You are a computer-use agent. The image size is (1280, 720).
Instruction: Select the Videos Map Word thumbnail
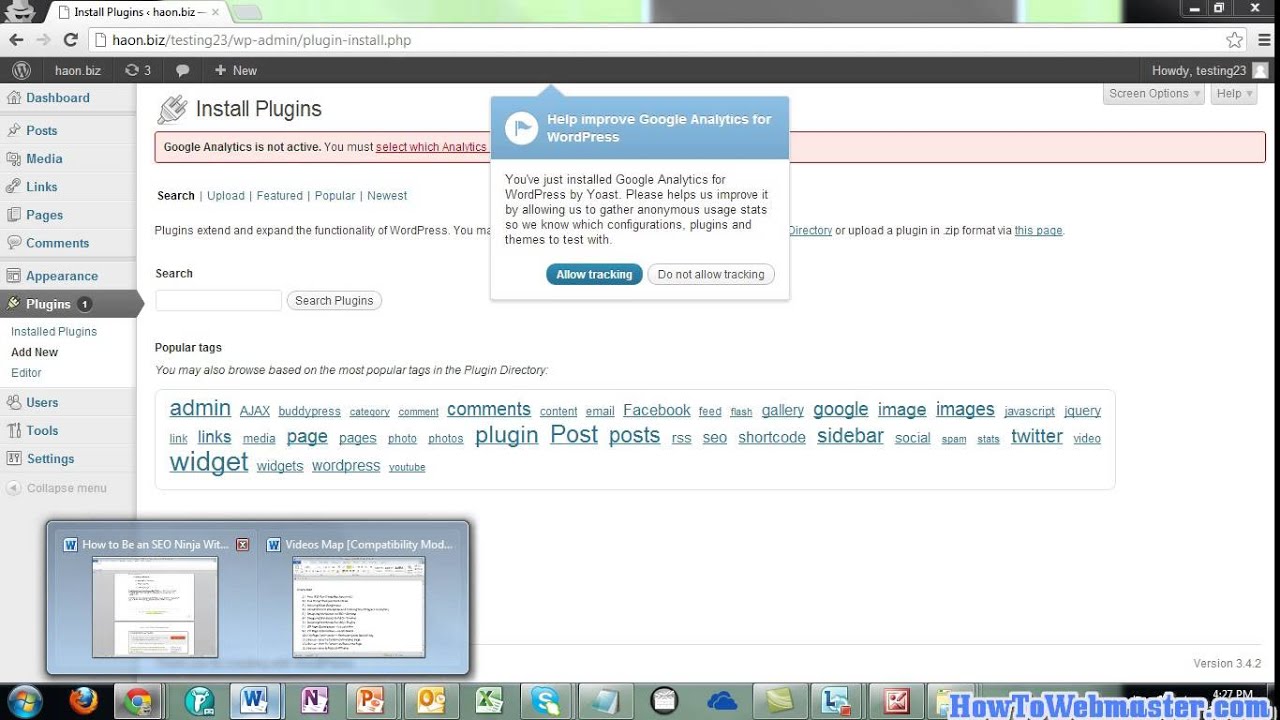[x=359, y=606]
